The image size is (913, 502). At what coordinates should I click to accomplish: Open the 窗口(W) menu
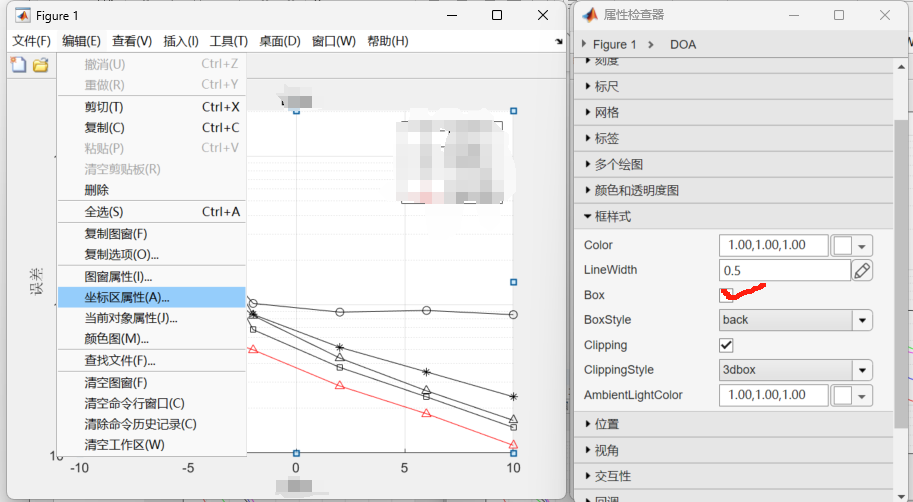[x=334, y=41]
